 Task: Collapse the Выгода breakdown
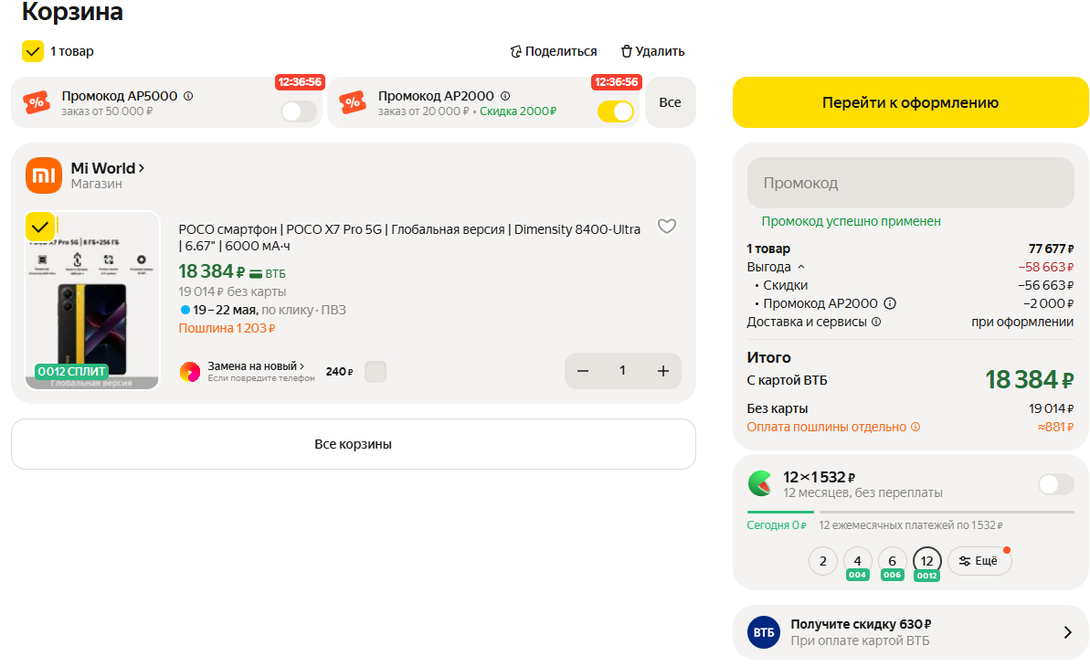click(x=801, y=267)
